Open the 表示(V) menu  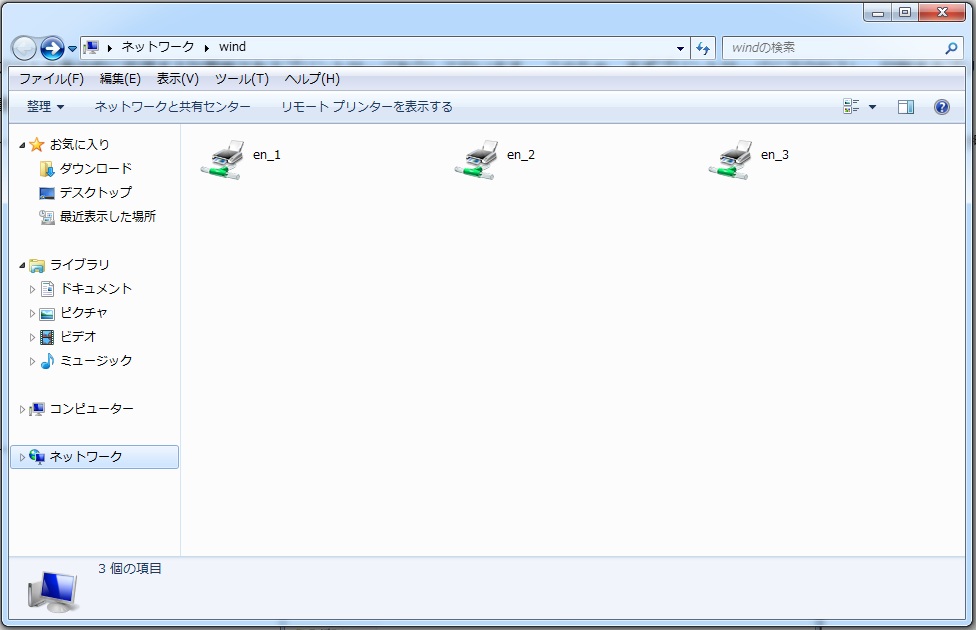[177, 78]
